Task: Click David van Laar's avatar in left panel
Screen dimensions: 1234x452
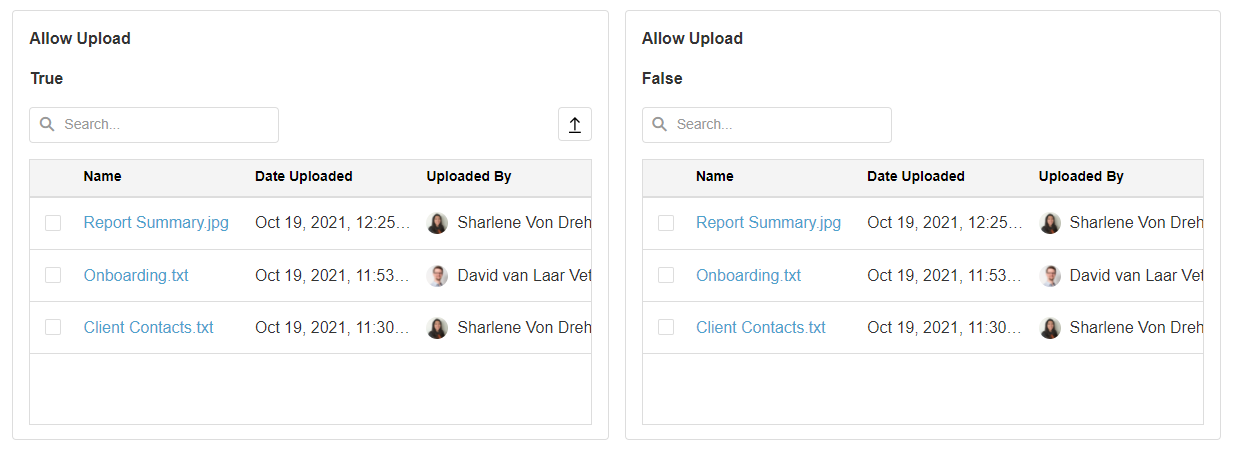Action: pos(437,276)
